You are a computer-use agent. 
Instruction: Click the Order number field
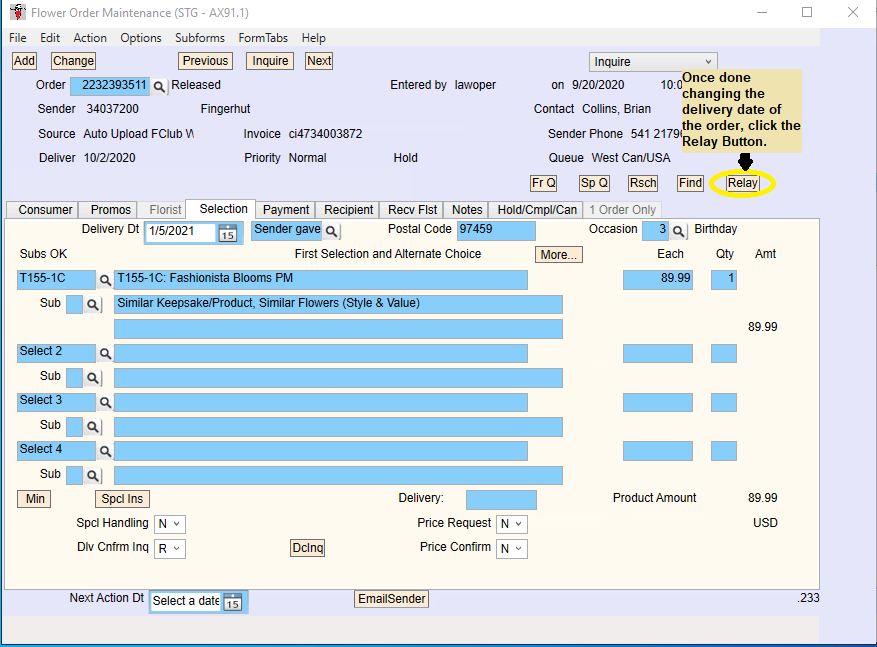coord(110,87)
